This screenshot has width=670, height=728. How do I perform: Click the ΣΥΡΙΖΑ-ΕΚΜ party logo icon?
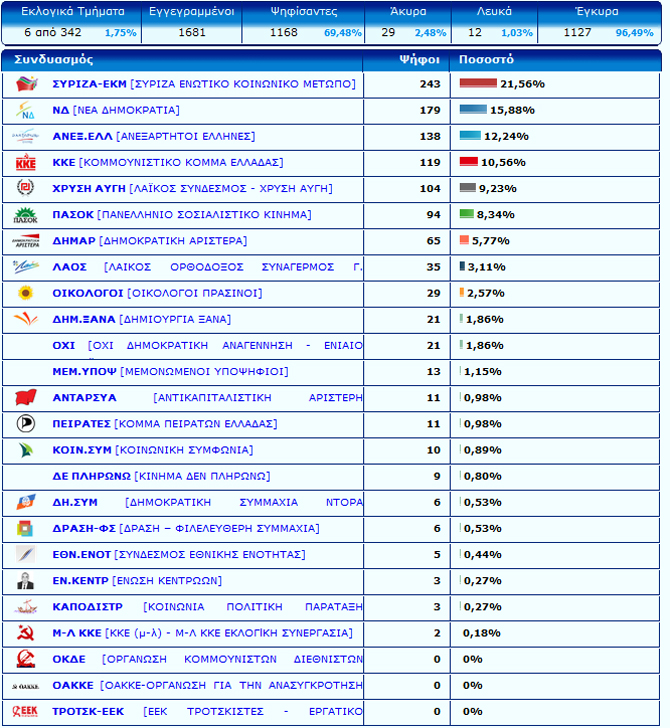(x=26, y=84)
